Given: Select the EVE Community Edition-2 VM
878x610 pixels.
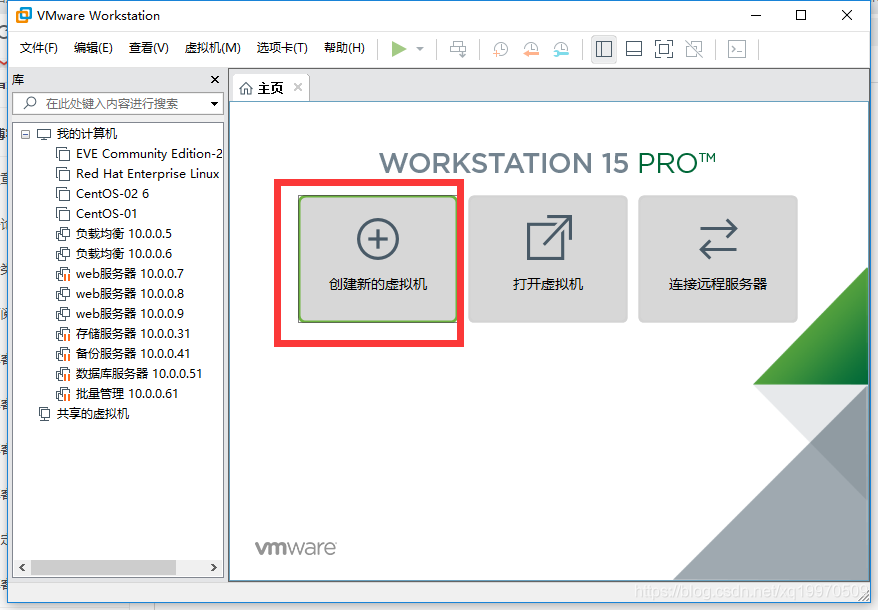Looking at the screenshot, I should [149, 153].
